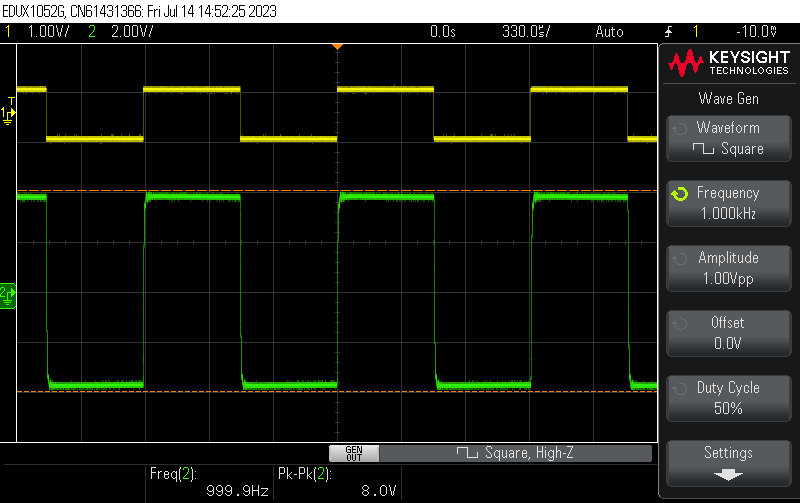800x503 pixels.
Task: Click the trigger level -10.0 value
Action: [x=757, y=32]
